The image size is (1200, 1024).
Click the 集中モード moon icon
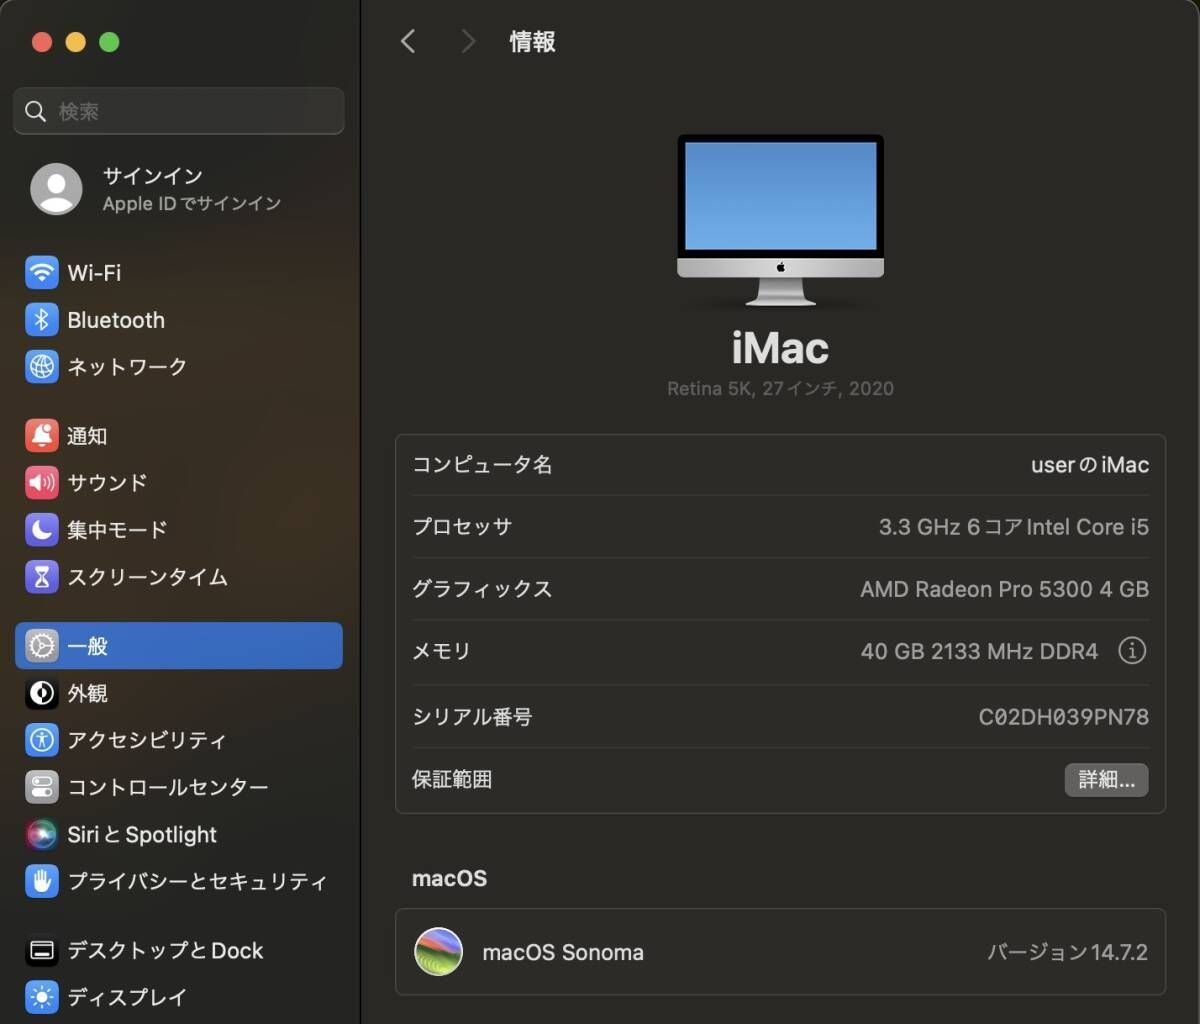pyautogui.click(x=41, y=530)
